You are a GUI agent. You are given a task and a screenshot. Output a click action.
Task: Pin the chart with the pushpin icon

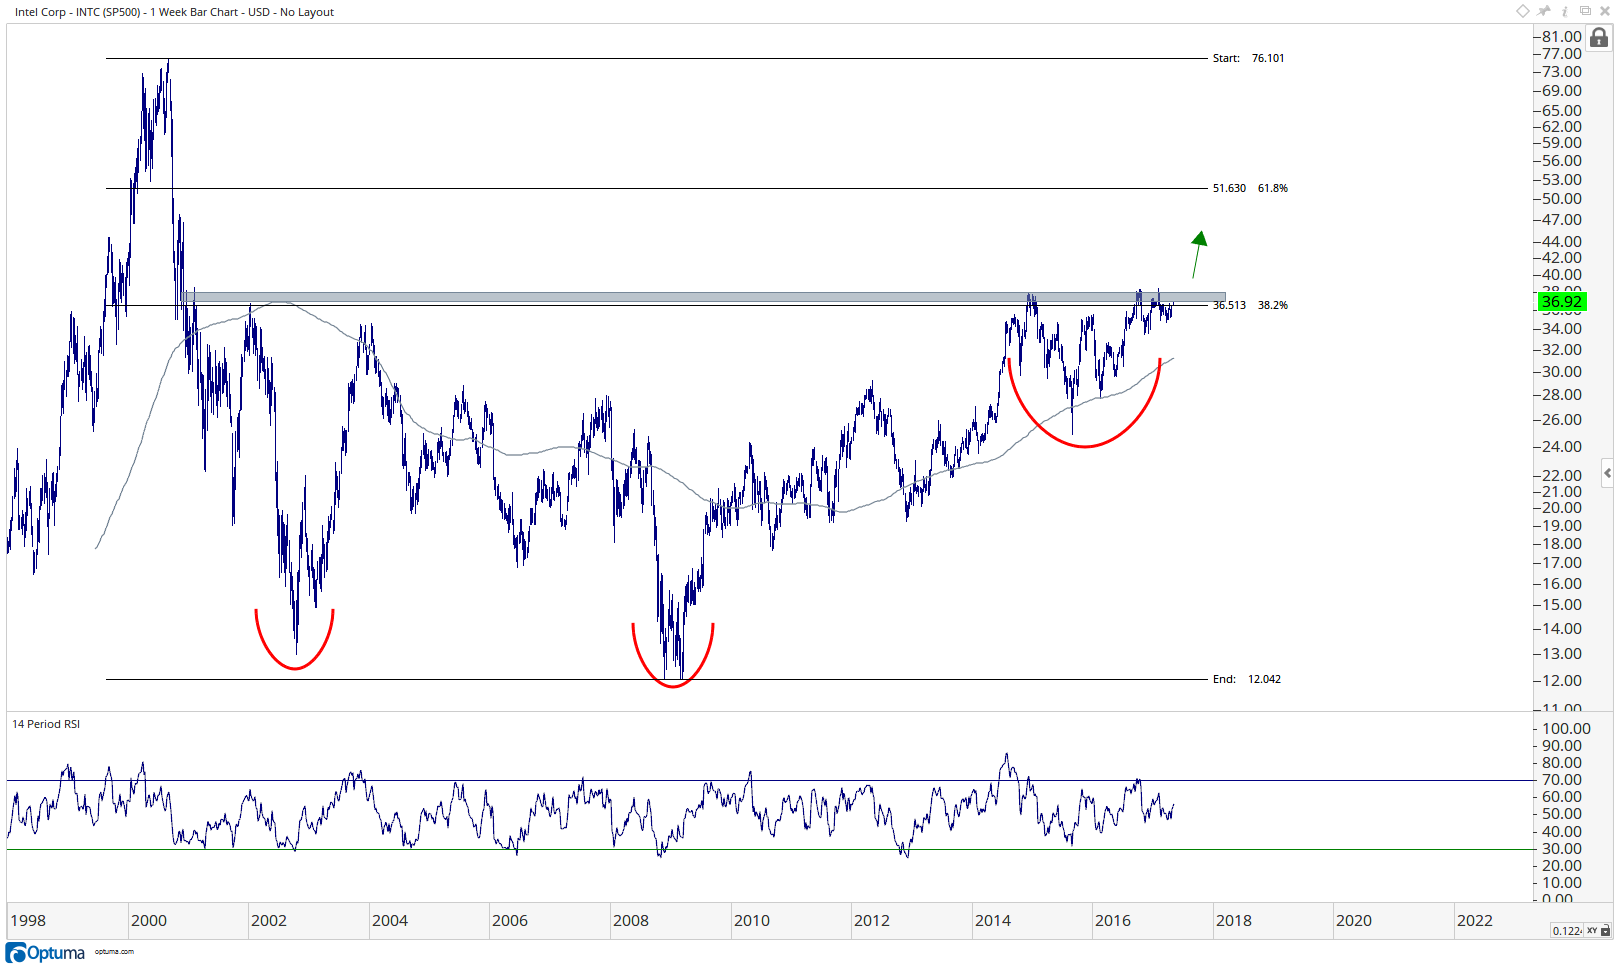tap(1544, 11)
